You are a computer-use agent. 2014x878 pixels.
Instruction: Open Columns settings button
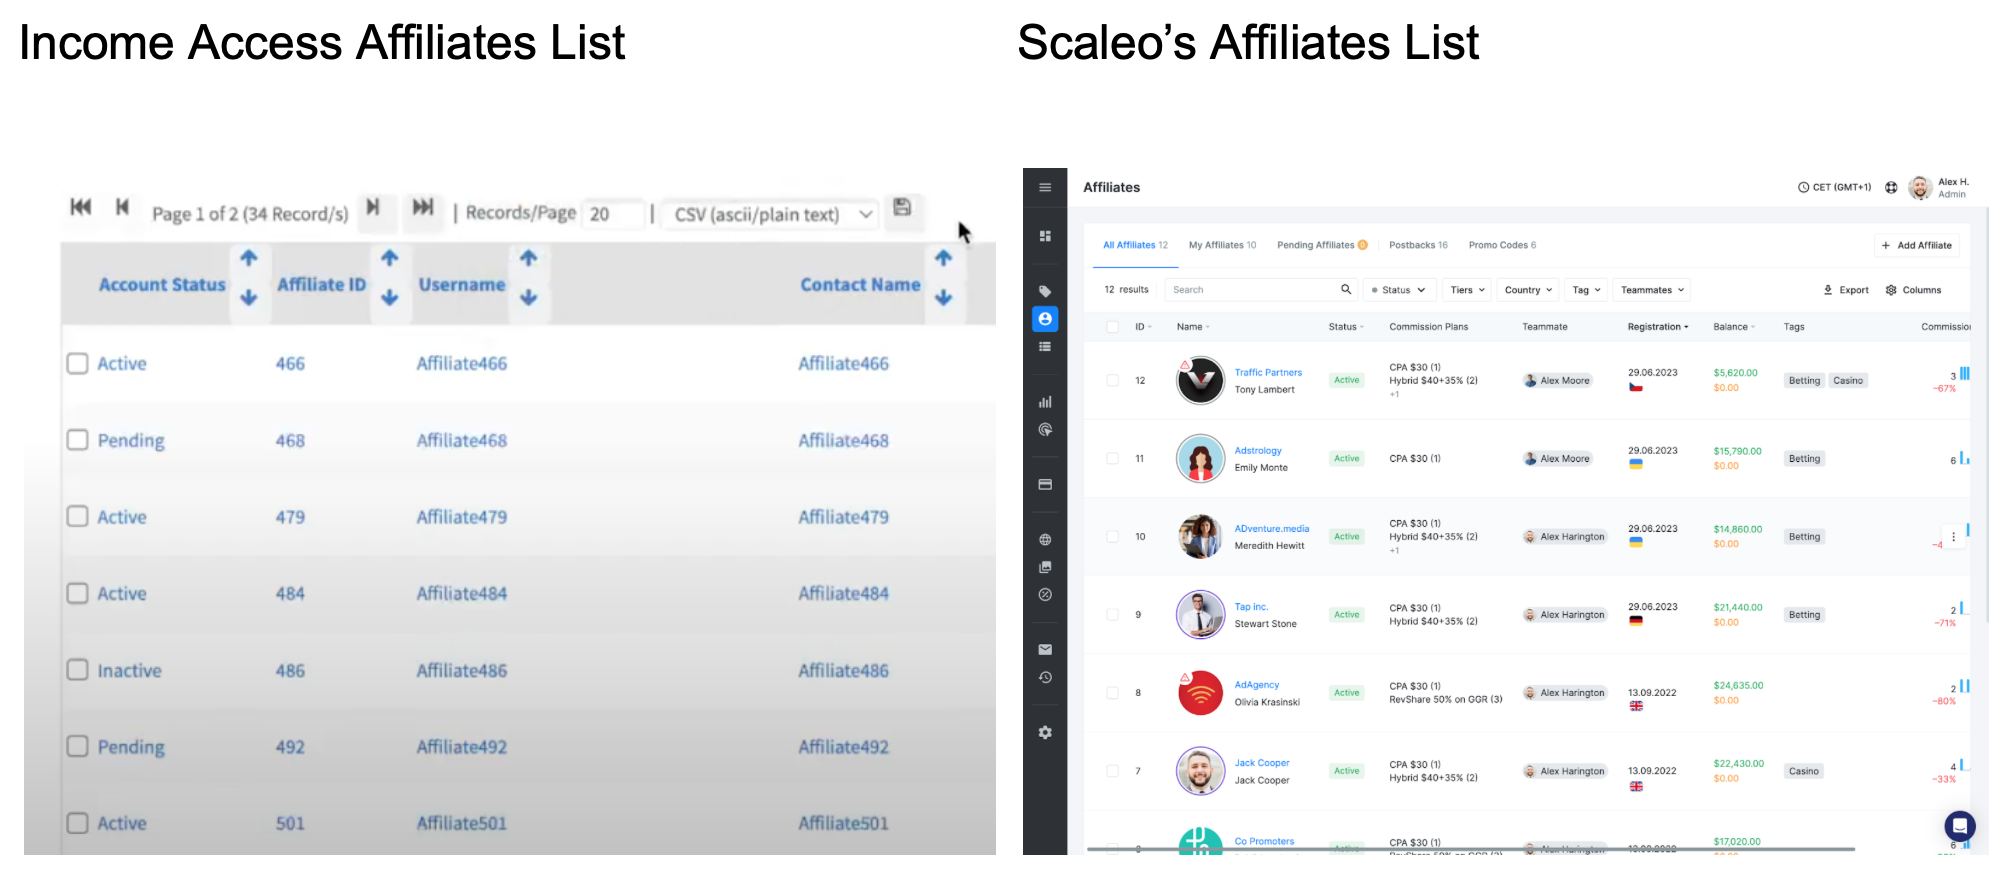tap(1913, 290)
